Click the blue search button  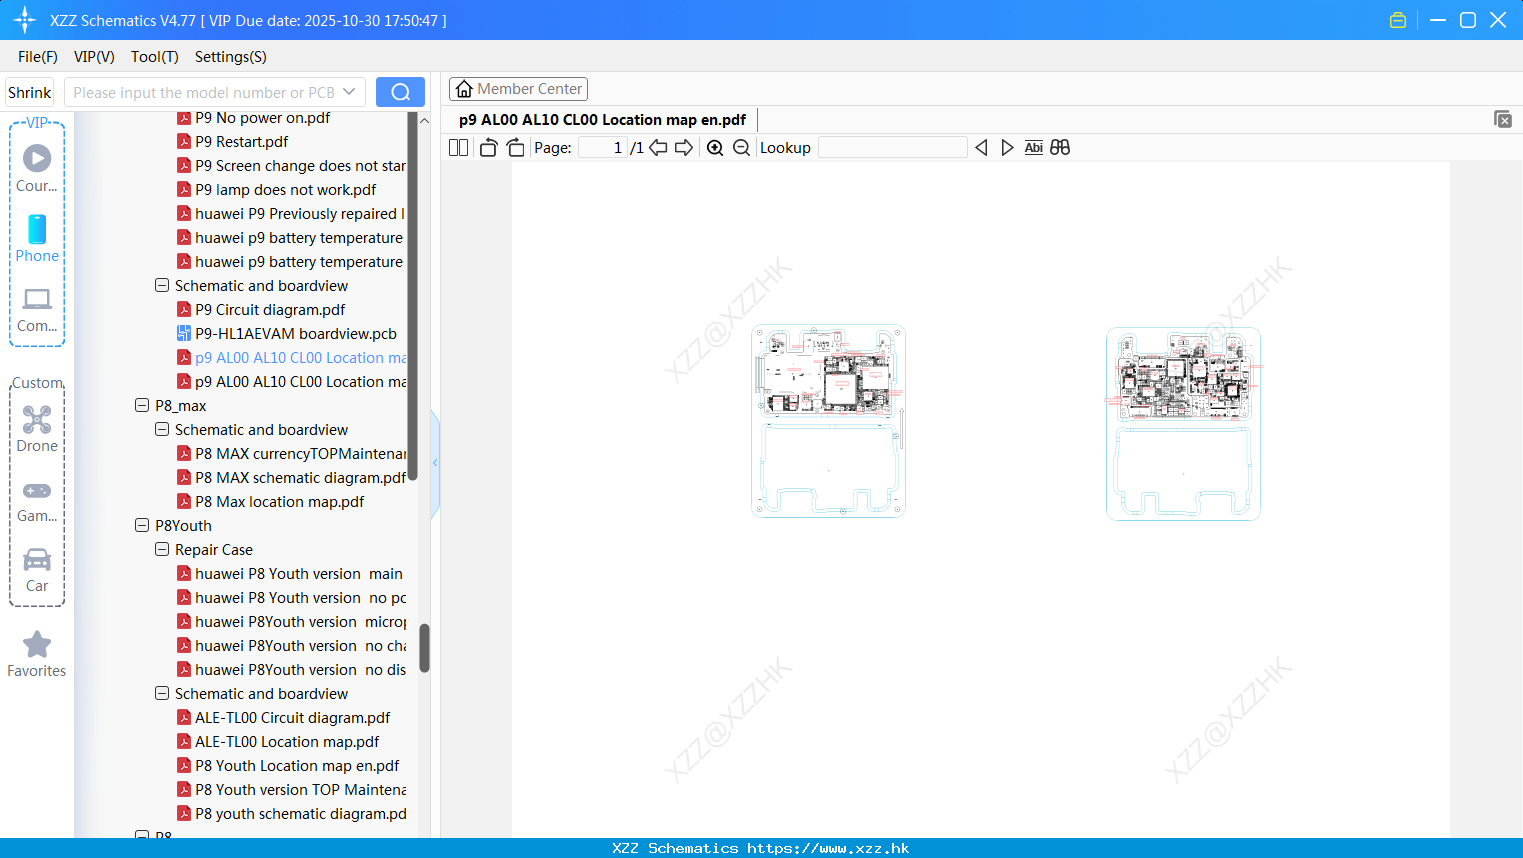[400, 92]
